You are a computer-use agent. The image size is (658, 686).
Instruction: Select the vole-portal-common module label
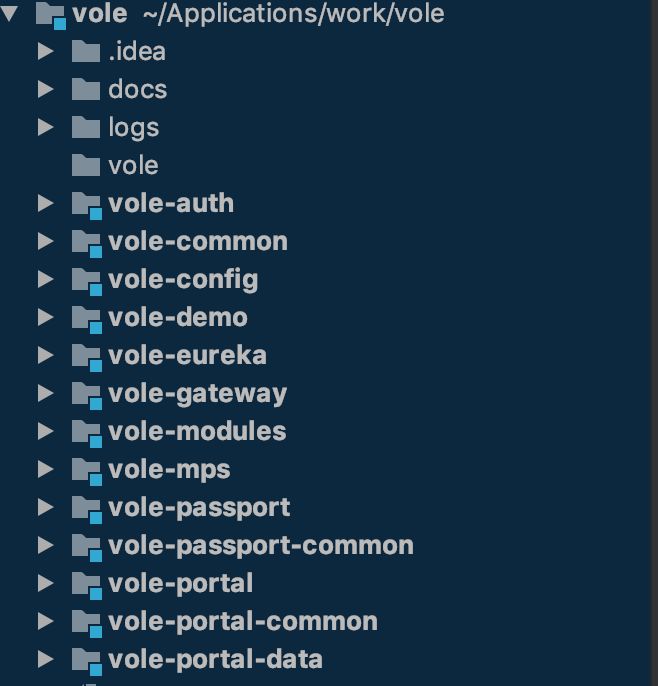[x=242, y=621]
